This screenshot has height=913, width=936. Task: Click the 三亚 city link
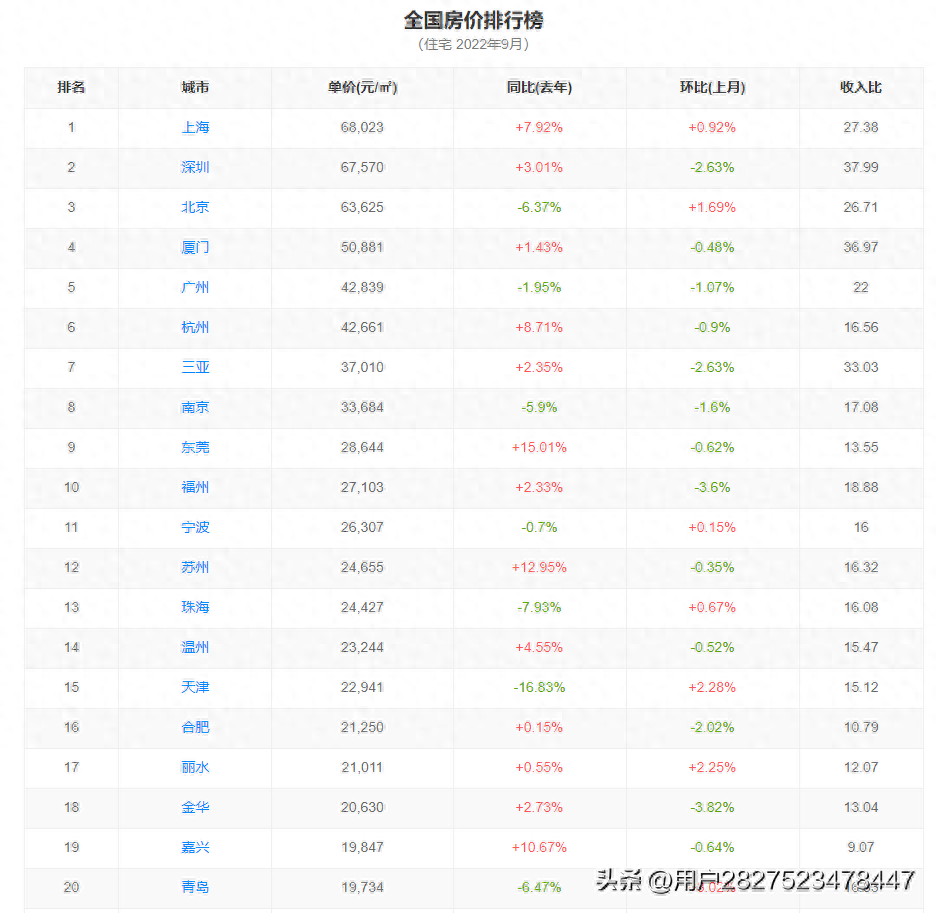[195, 367]
